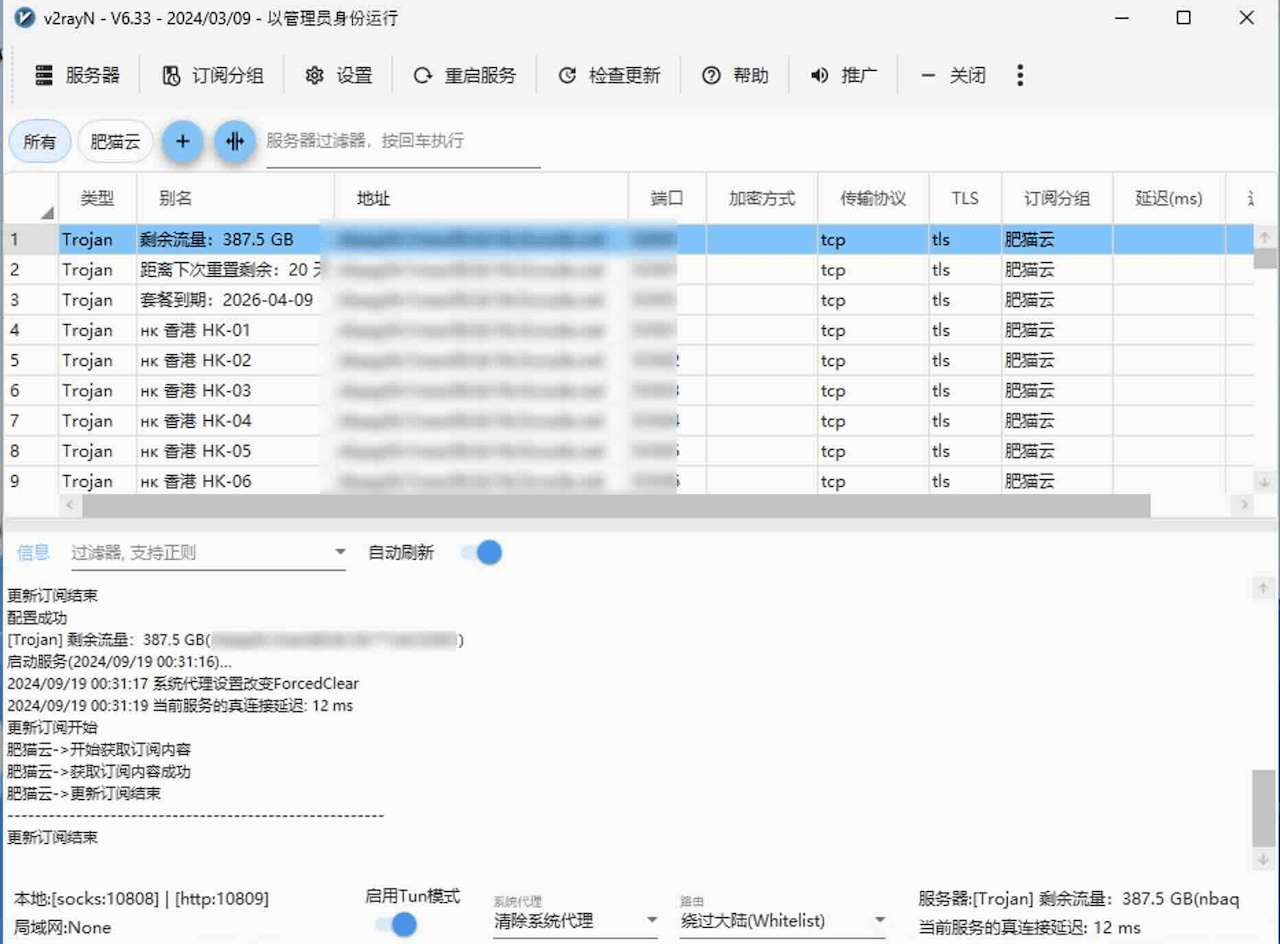Click the log panel vertical scrollbar thumb
This screenshot has width=1280, height=944.
pyautogui.click(x=1265, y=808)
